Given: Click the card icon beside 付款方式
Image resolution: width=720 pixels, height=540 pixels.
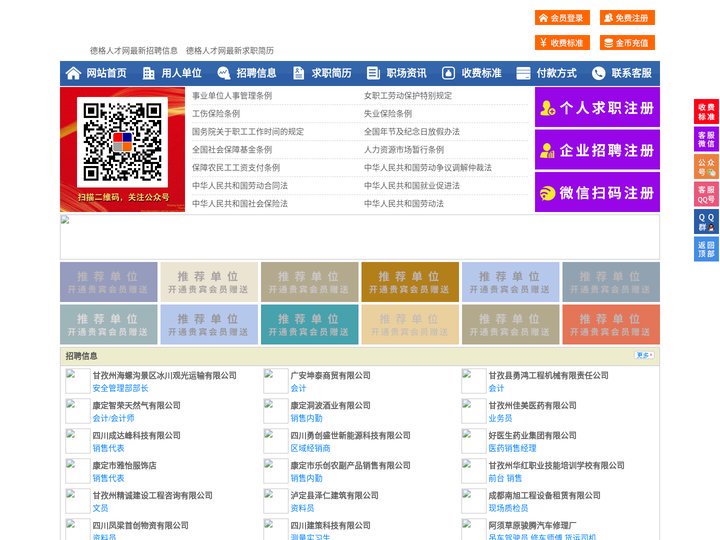Looking at the screenshot, I should [523, 73].
